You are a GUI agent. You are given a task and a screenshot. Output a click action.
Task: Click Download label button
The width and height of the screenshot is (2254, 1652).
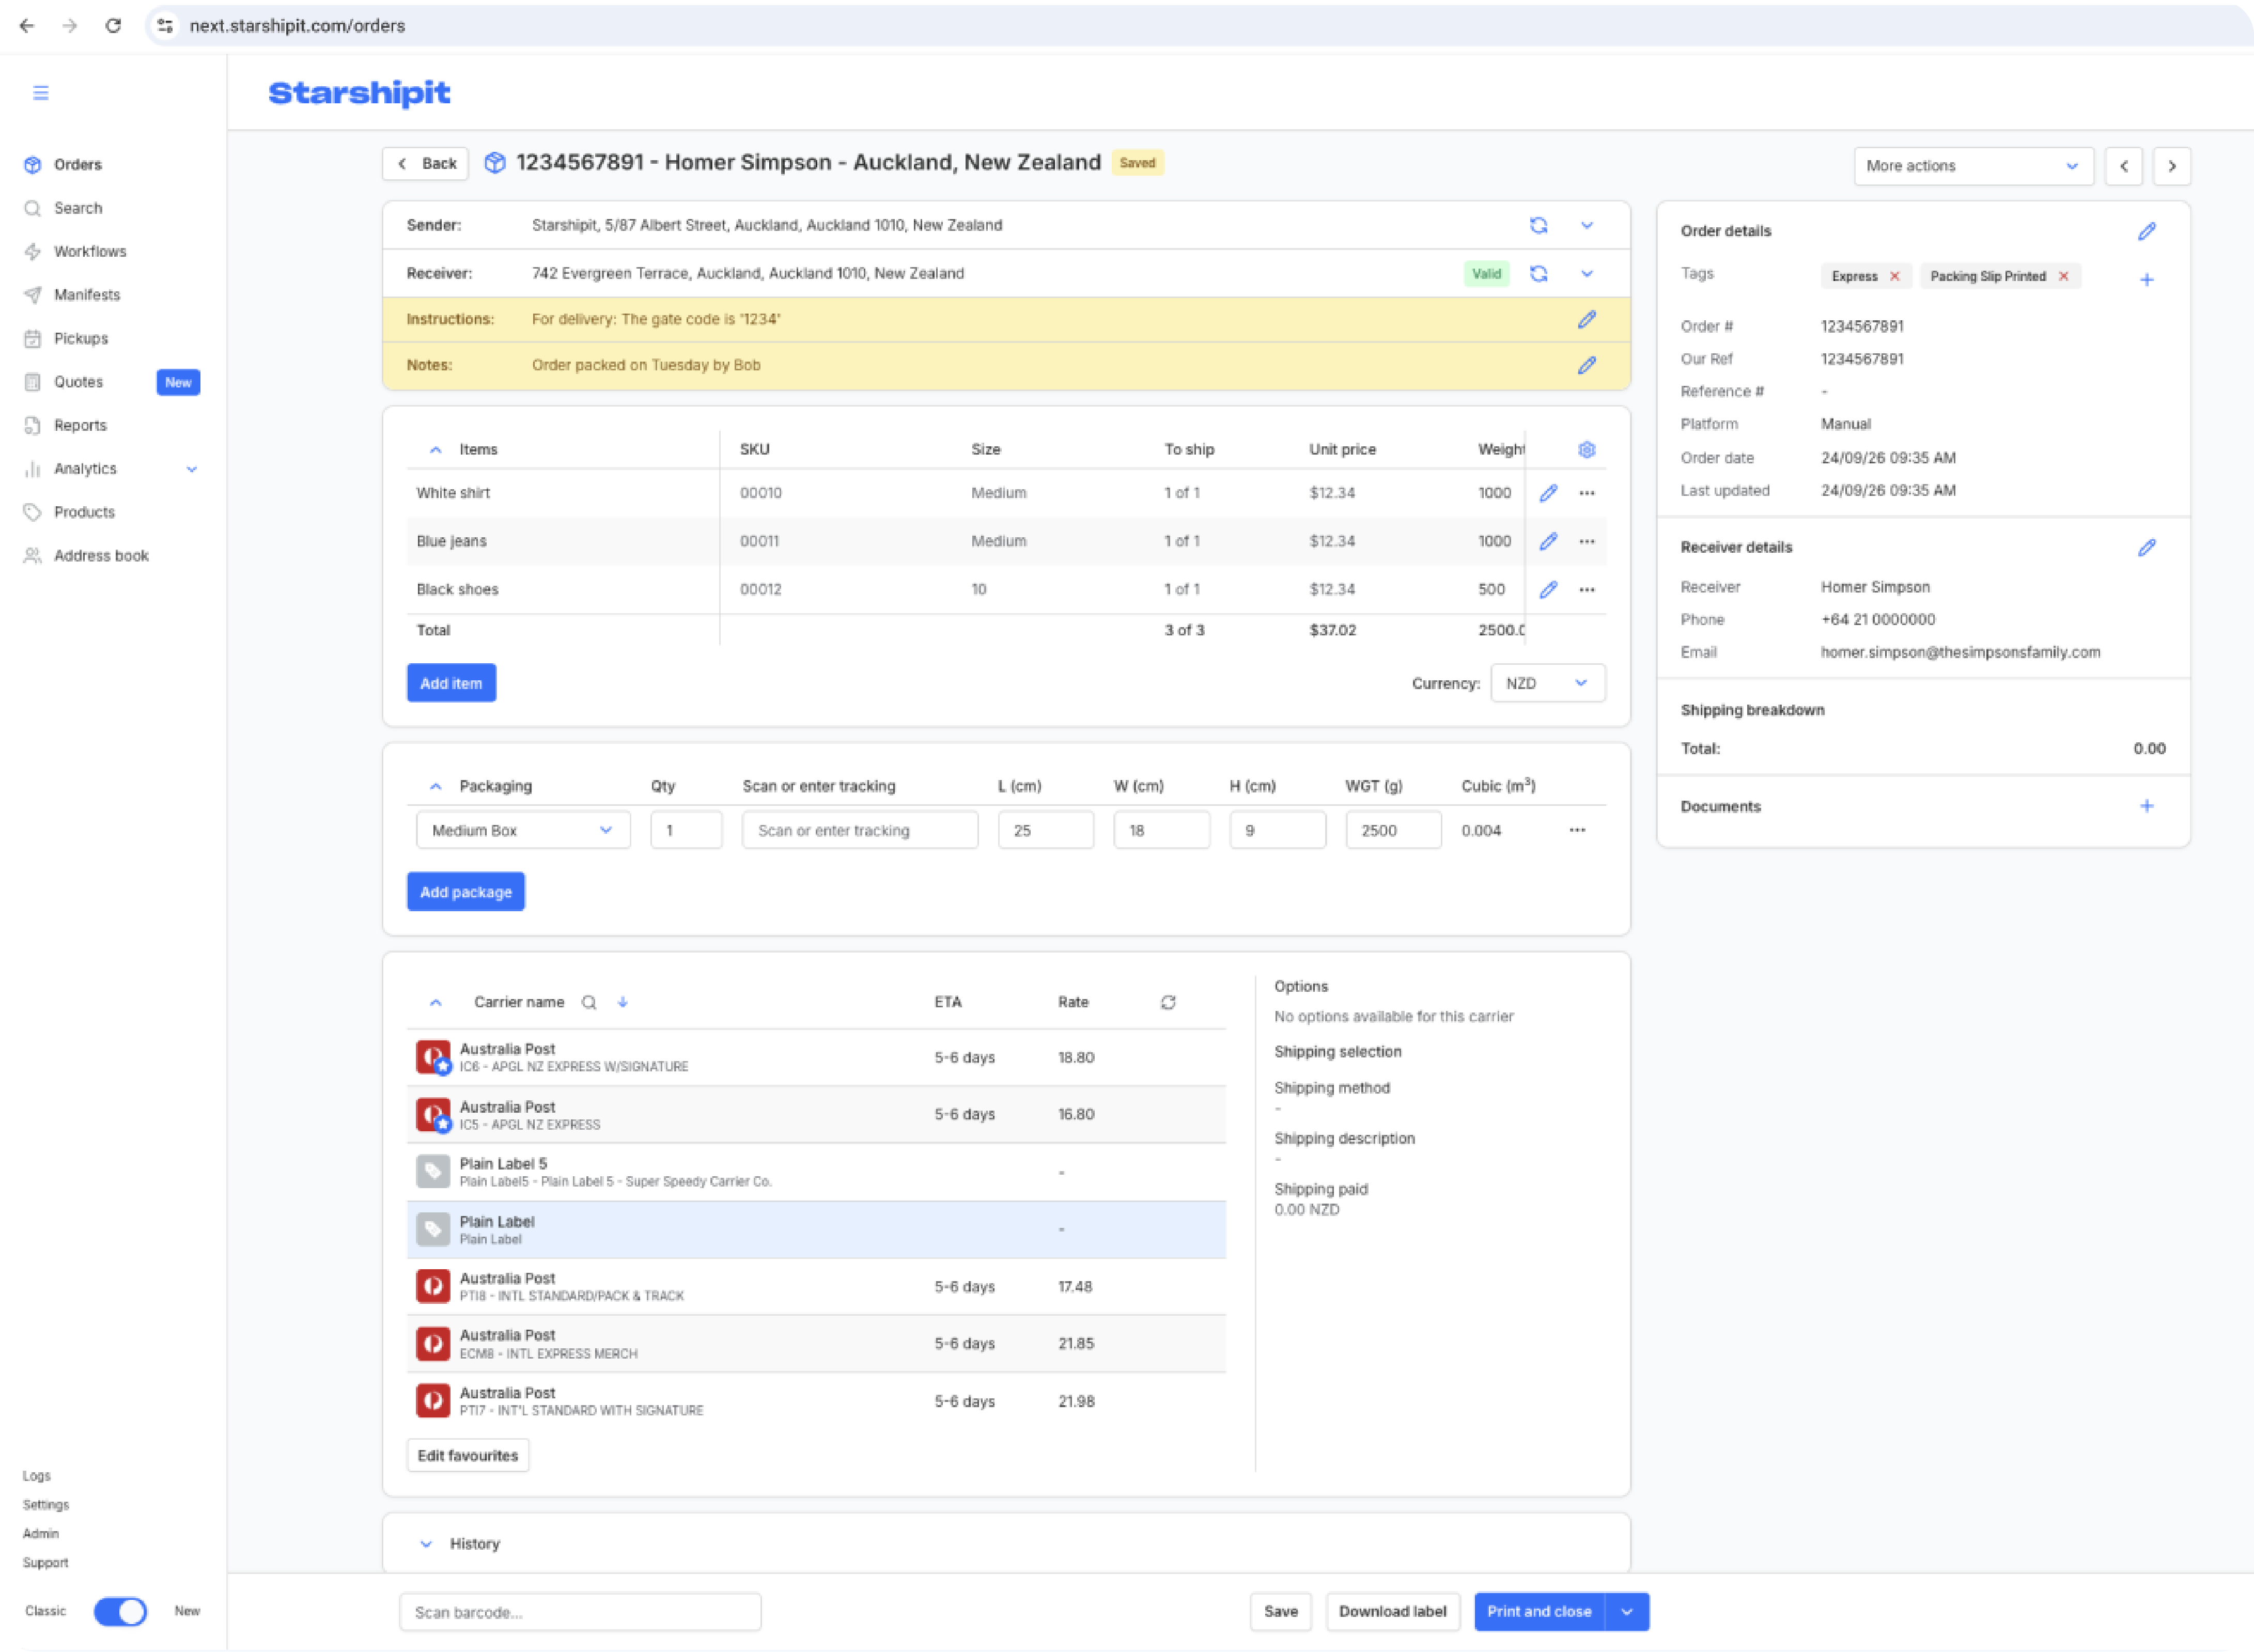pyautogui.click(x=1392, y=1611)
